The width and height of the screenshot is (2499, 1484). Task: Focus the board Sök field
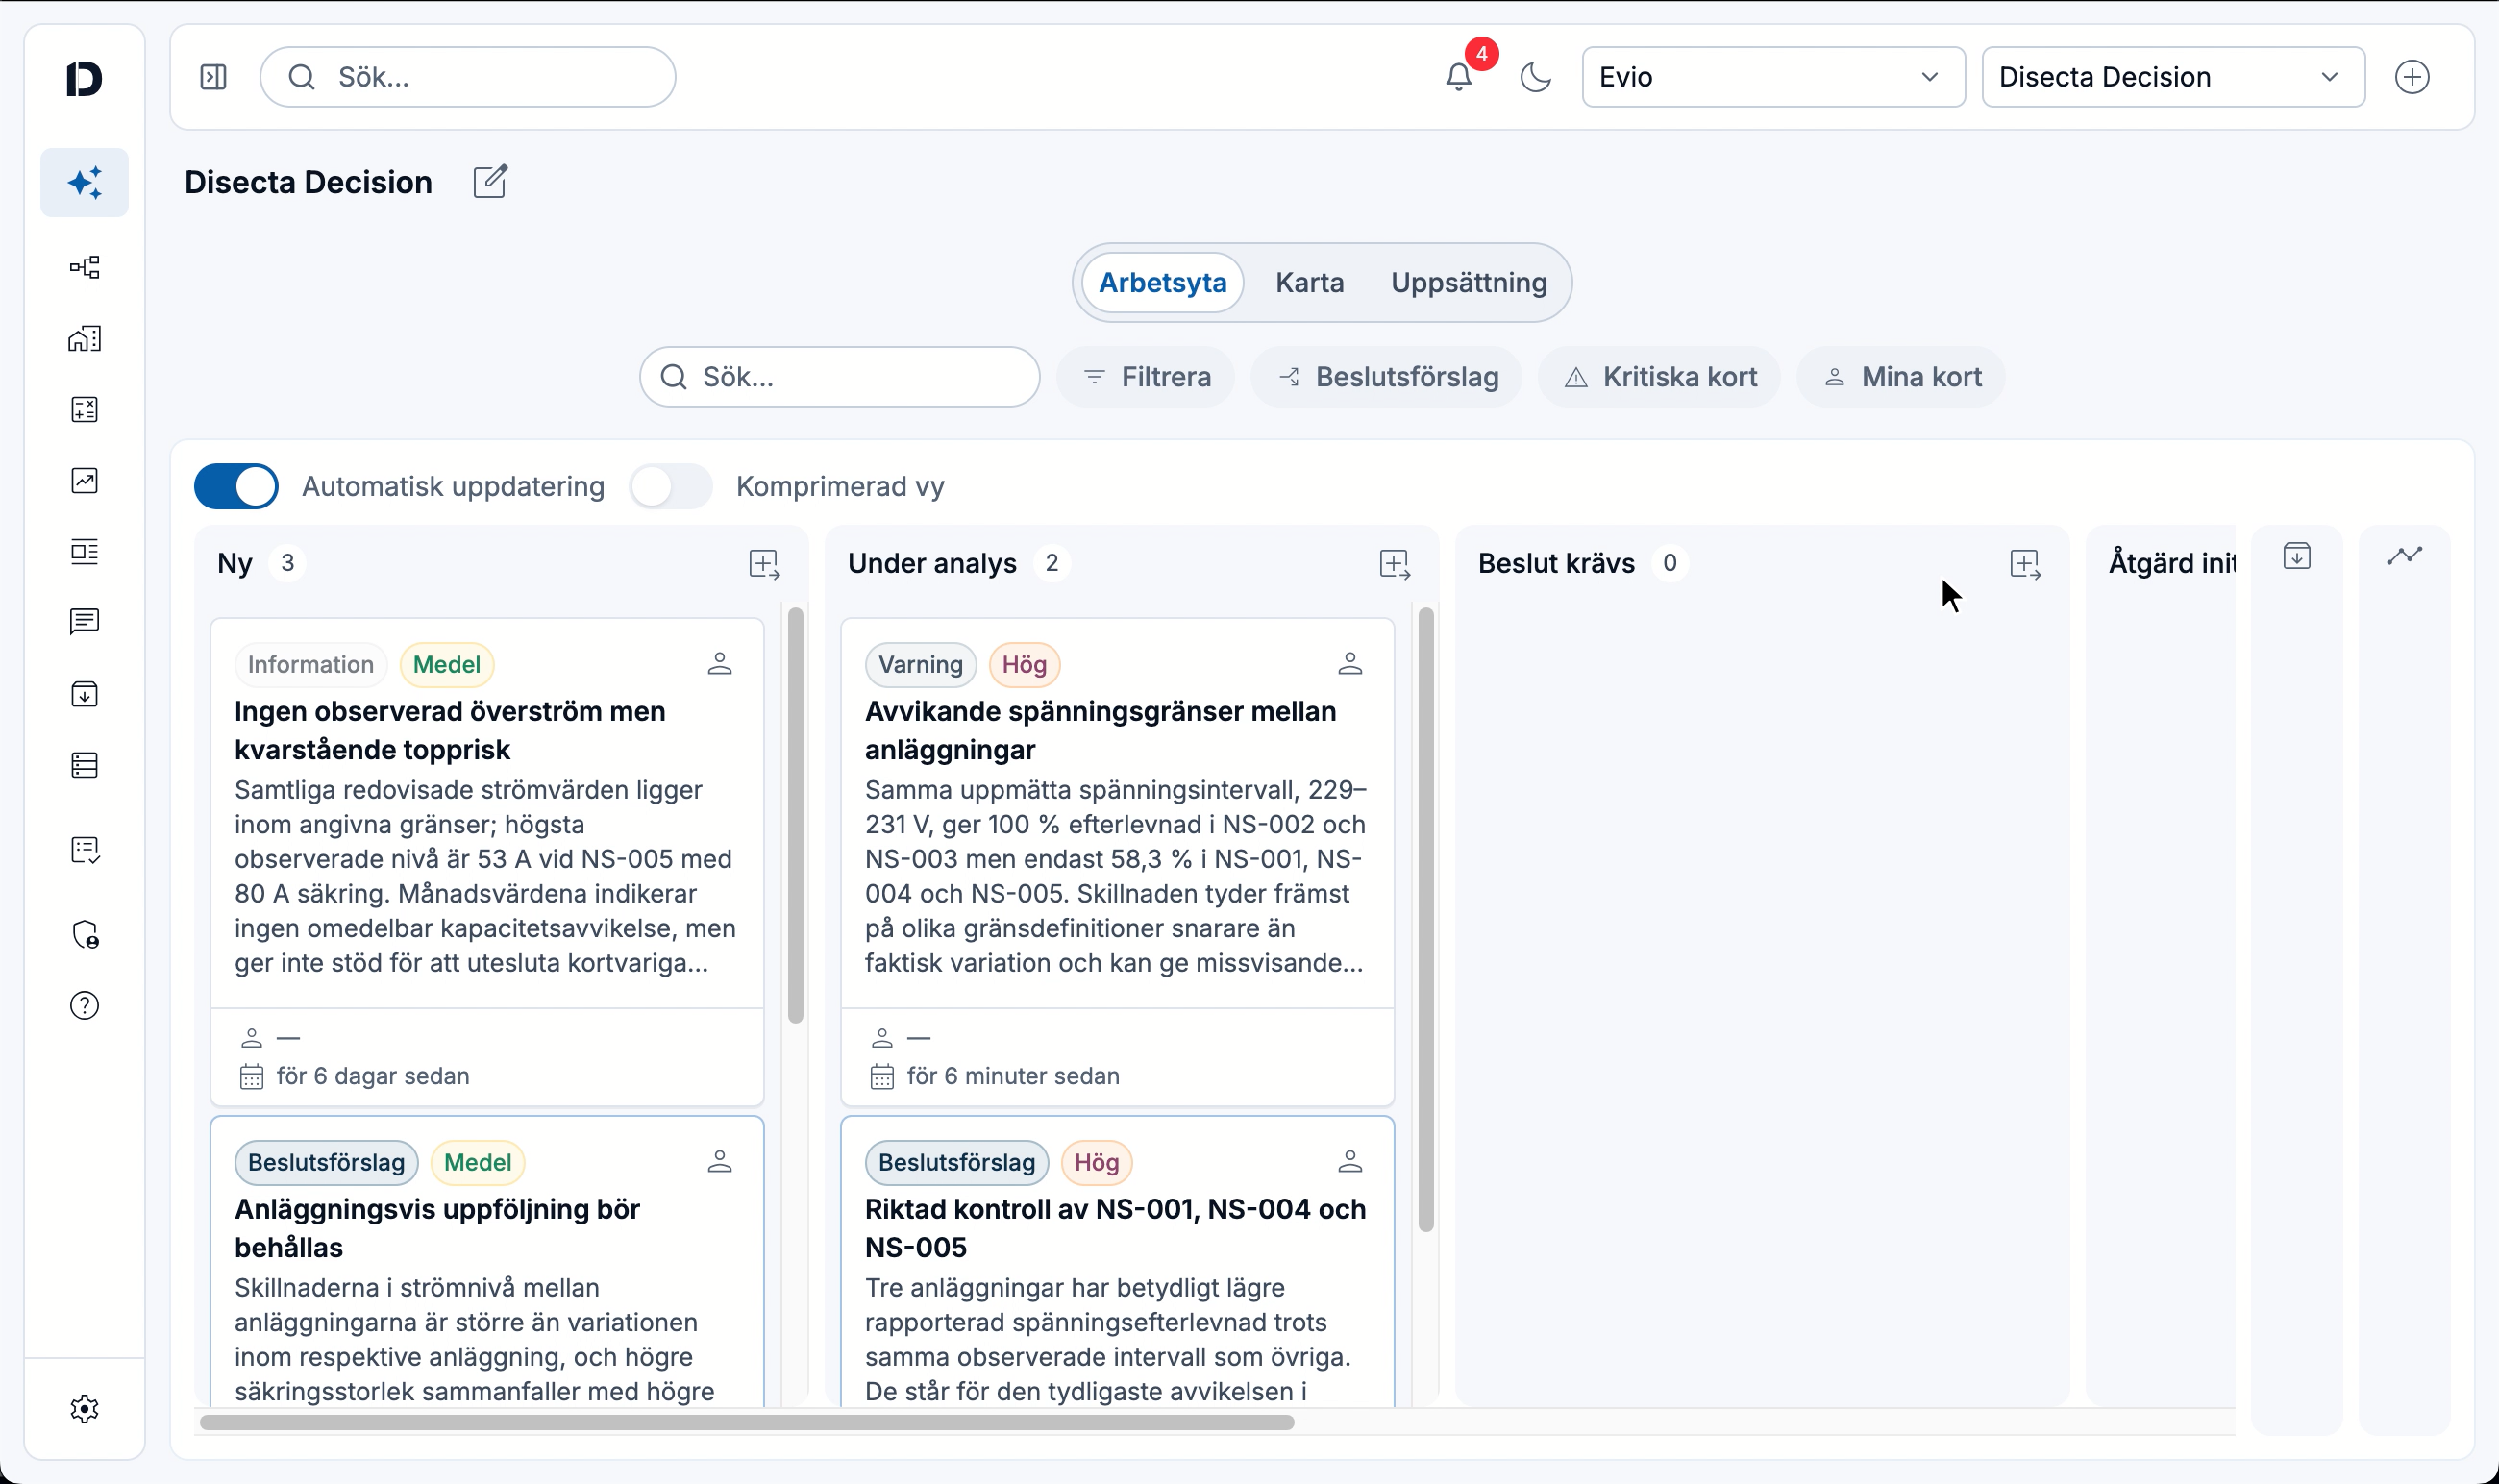coord(840,377)
